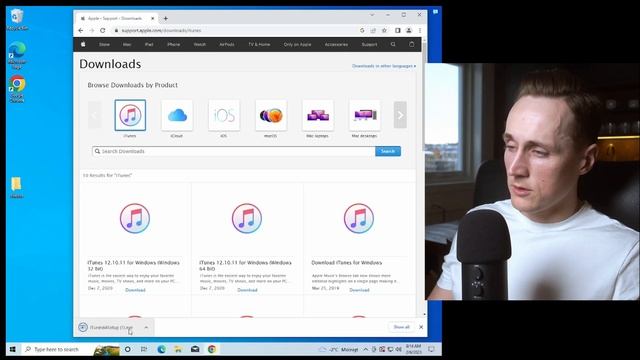Switch to Chrome on the taskbar

pos(212,349)
